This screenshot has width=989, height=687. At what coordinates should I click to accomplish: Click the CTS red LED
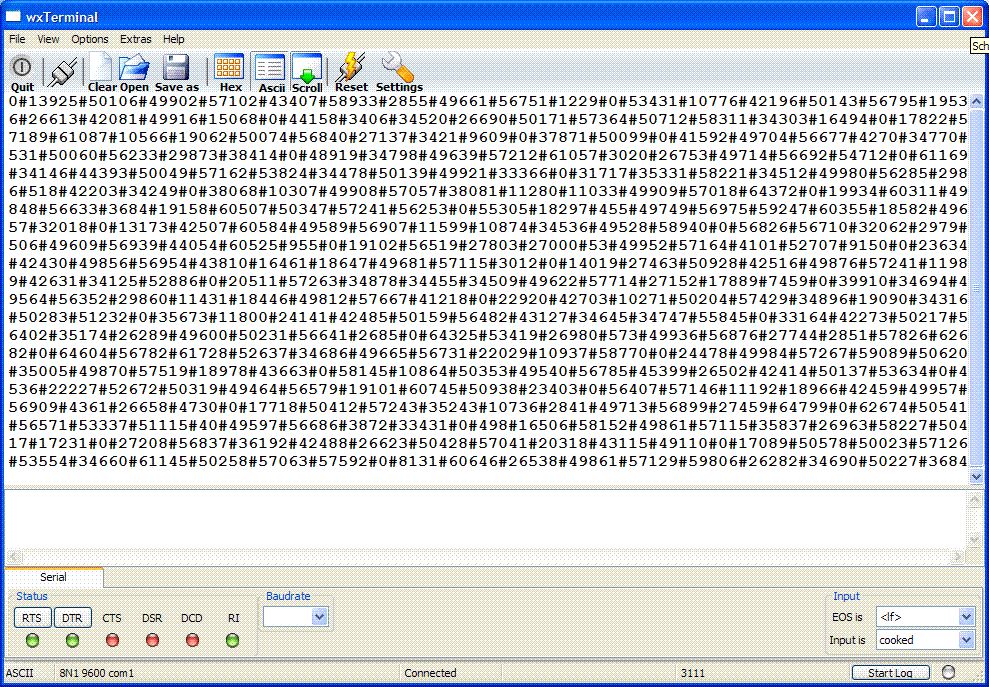coord(112,640)
